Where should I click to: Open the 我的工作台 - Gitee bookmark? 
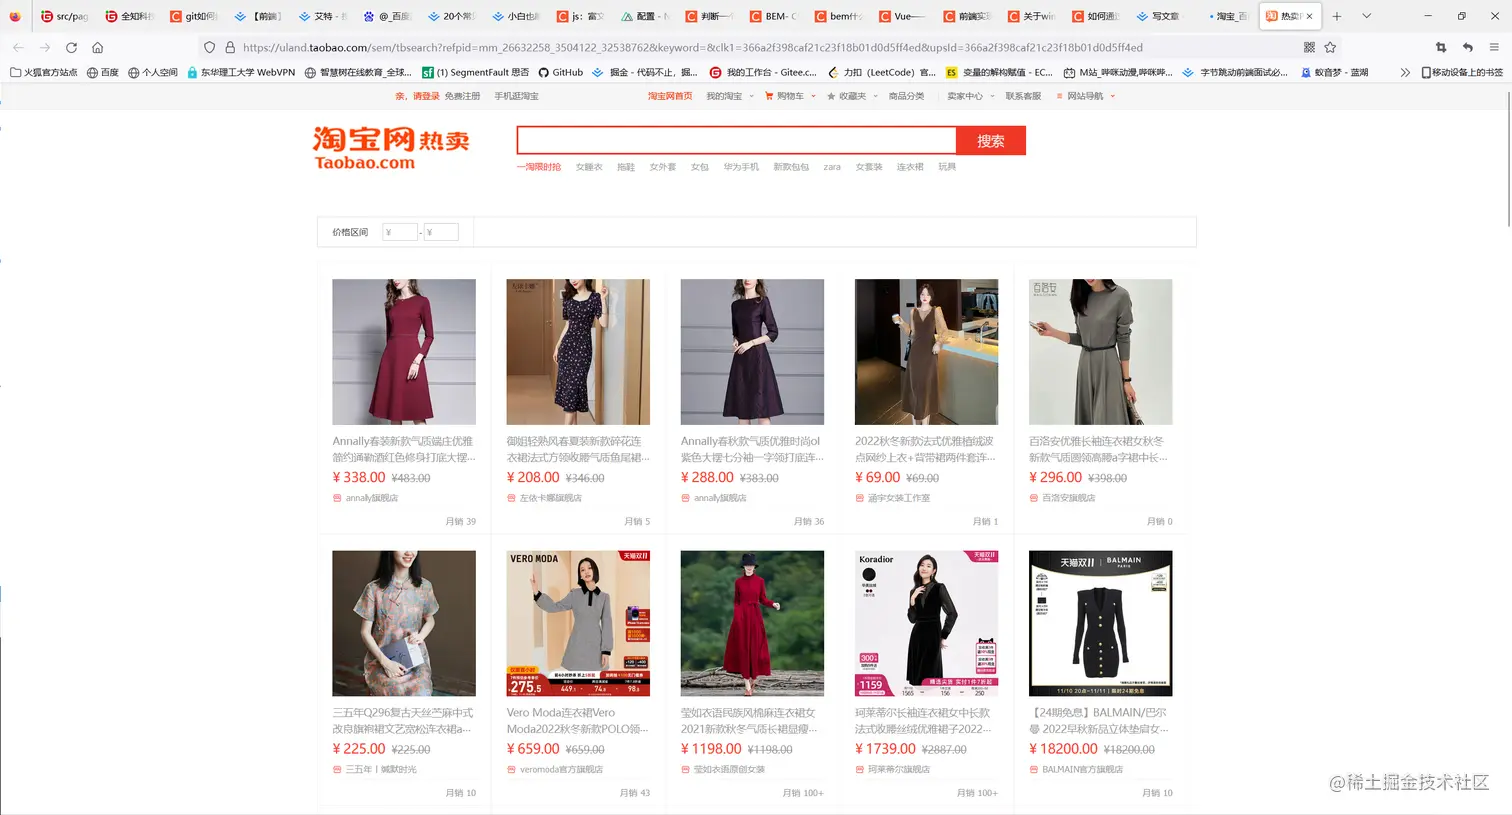[764, 72]
